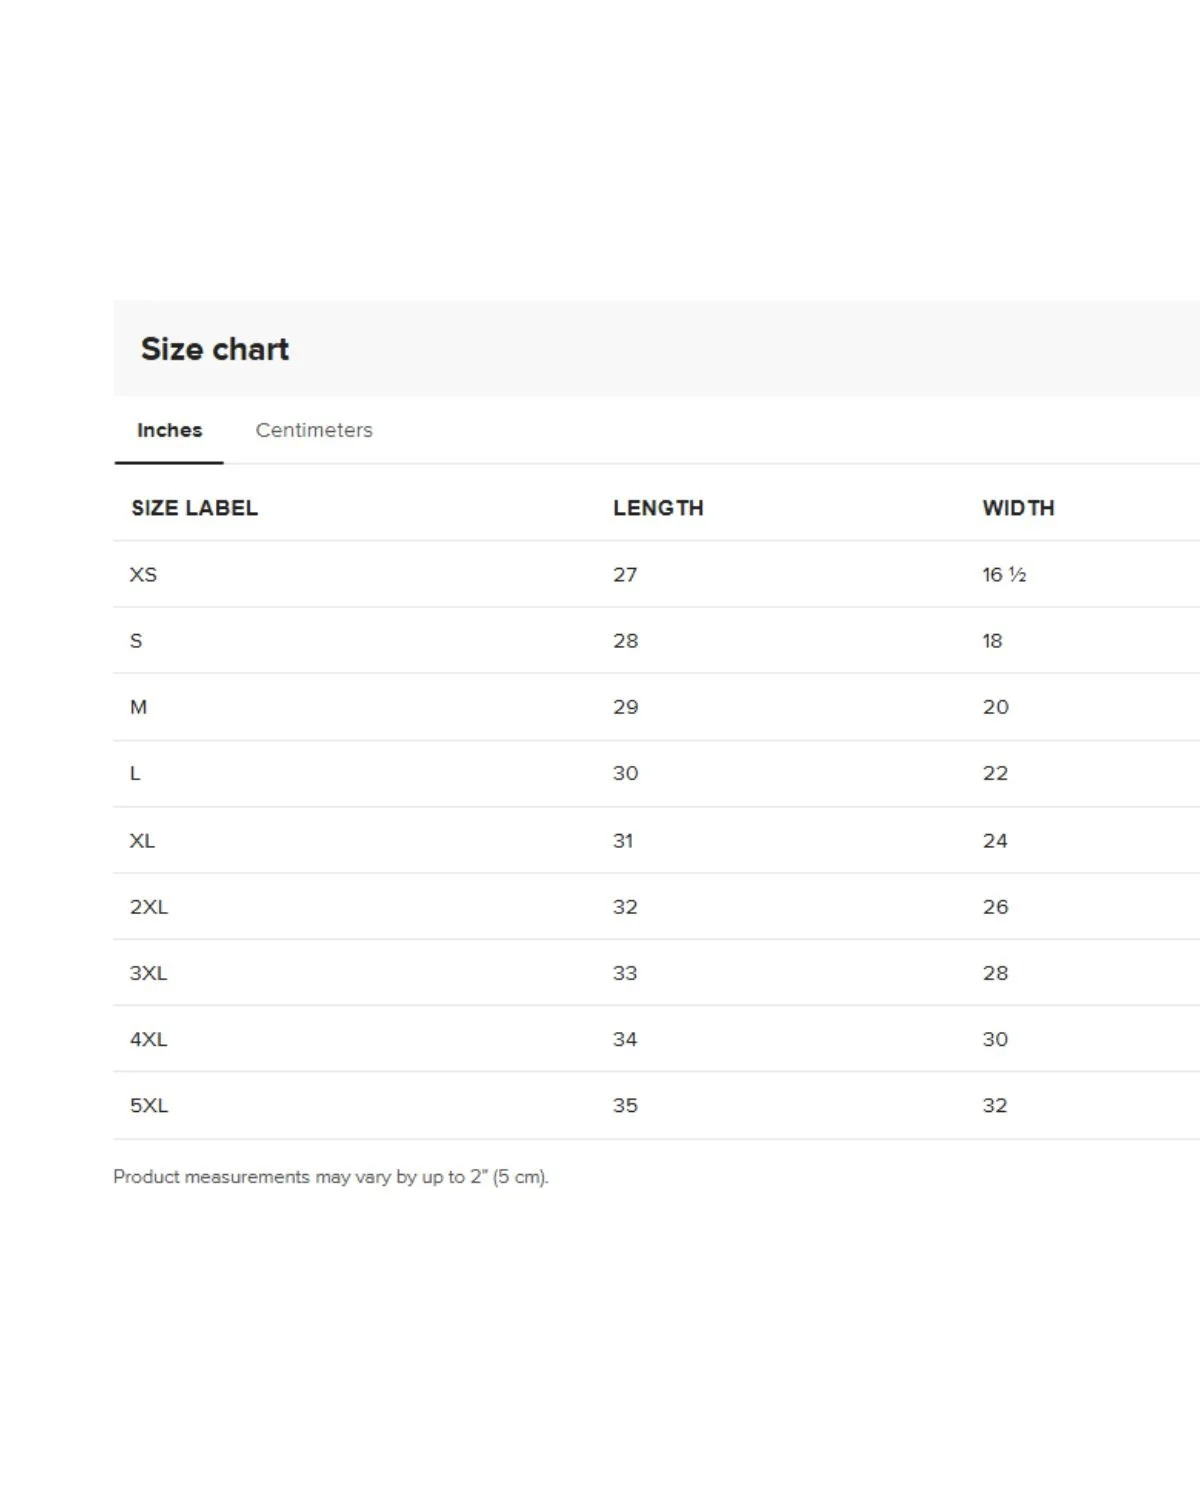Screen dimensions: 1200x1500
Task: Click the 16 ½ width value
Action: click(x=1004, y=575)
